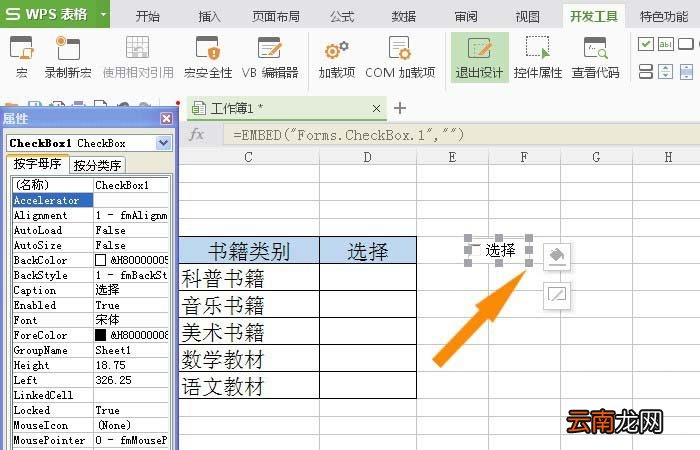Select column F header
The width and height of the screenshot is (700, 450).
pos(525,157)
